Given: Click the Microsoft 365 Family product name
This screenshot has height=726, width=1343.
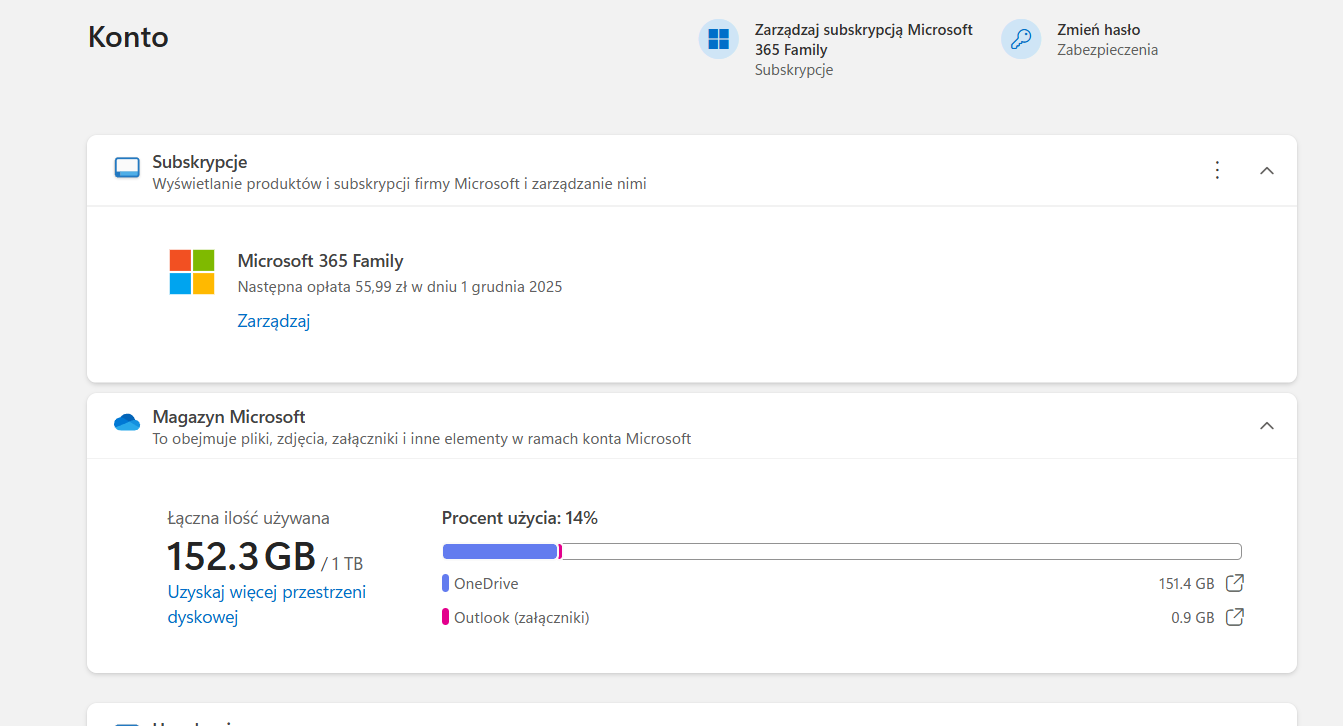Looking at the screenshot, I should tap(320, 261).
